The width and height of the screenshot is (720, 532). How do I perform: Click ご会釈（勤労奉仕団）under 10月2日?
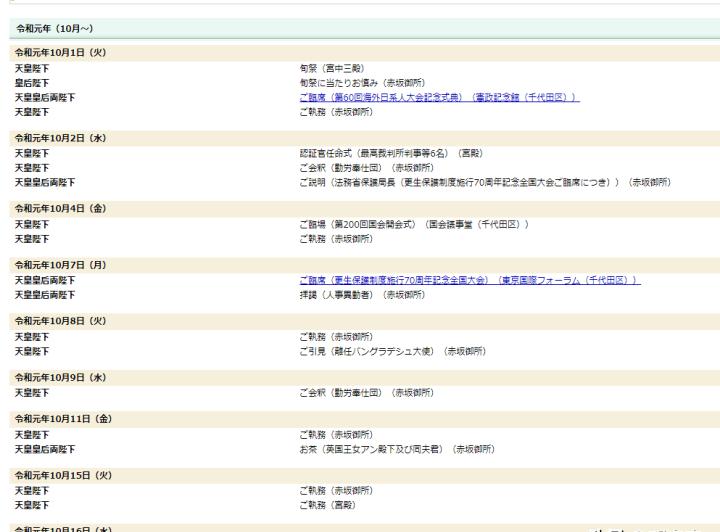tap(366, 168)
